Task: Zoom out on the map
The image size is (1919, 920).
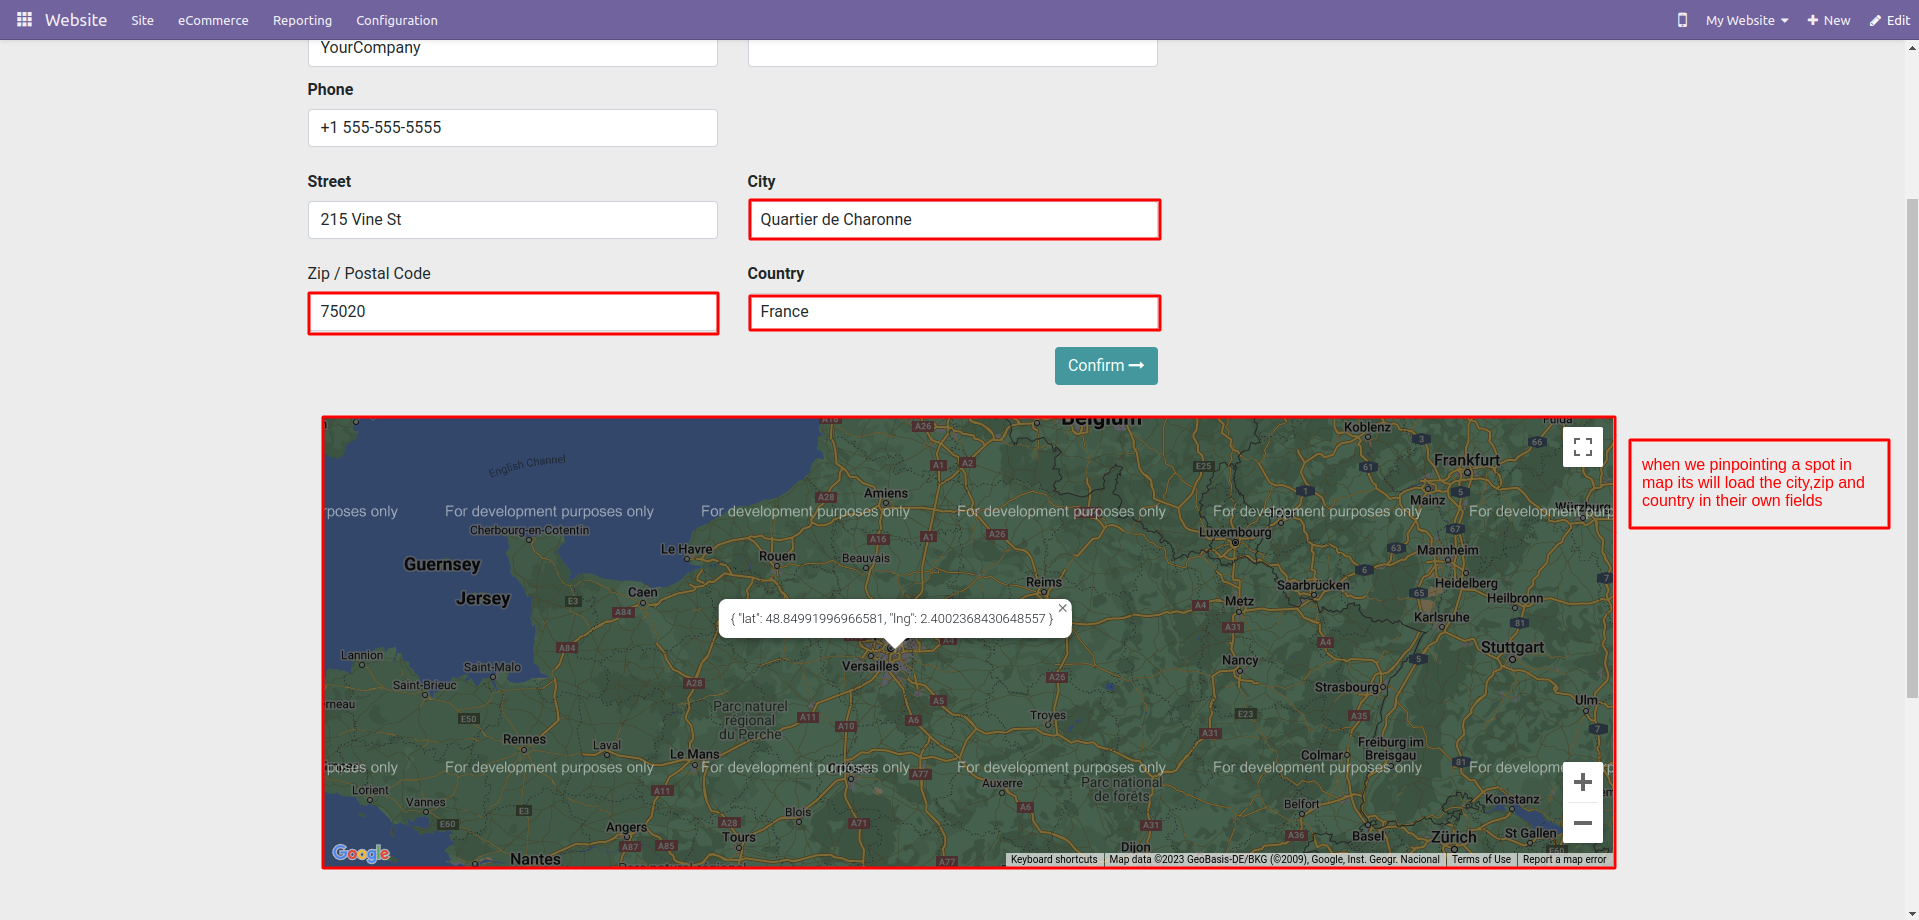Action: (1583, 823)
